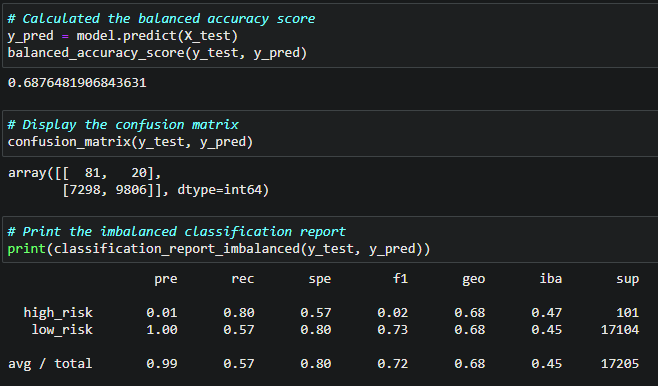Select high_risk f1 value 0.02

pos(393,313)
